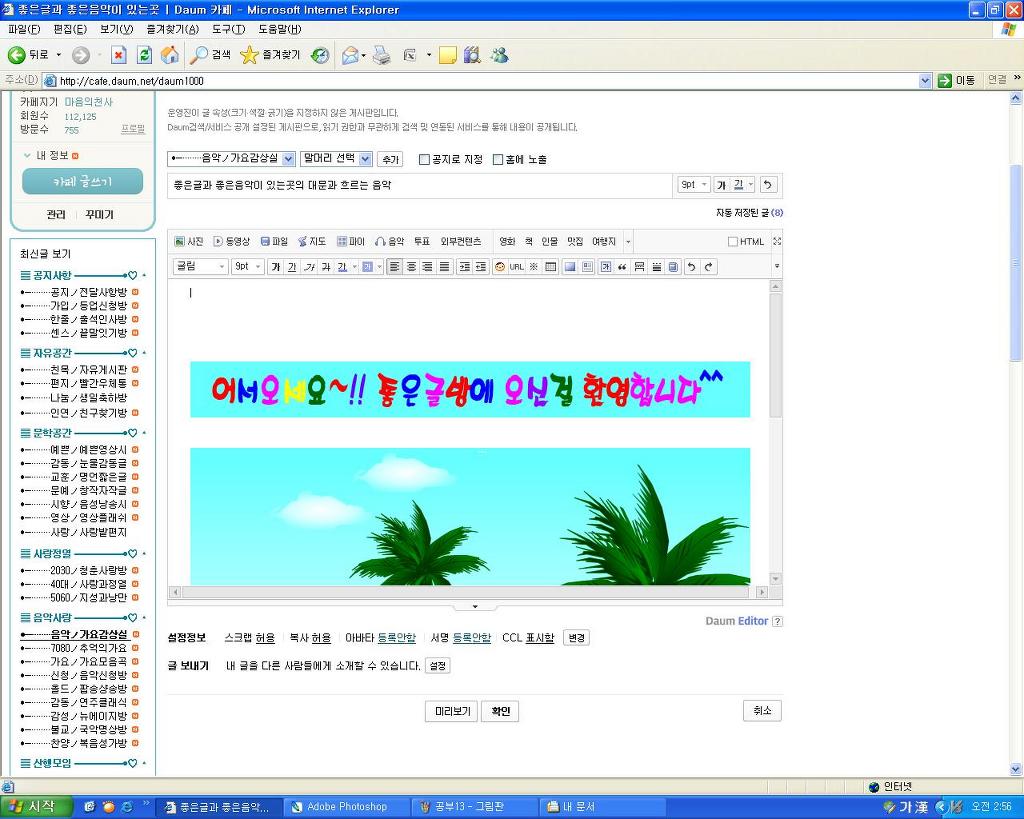Click the emoticon smiley icon in editor
Screen dimensions: 1024x819
[500, 267]
